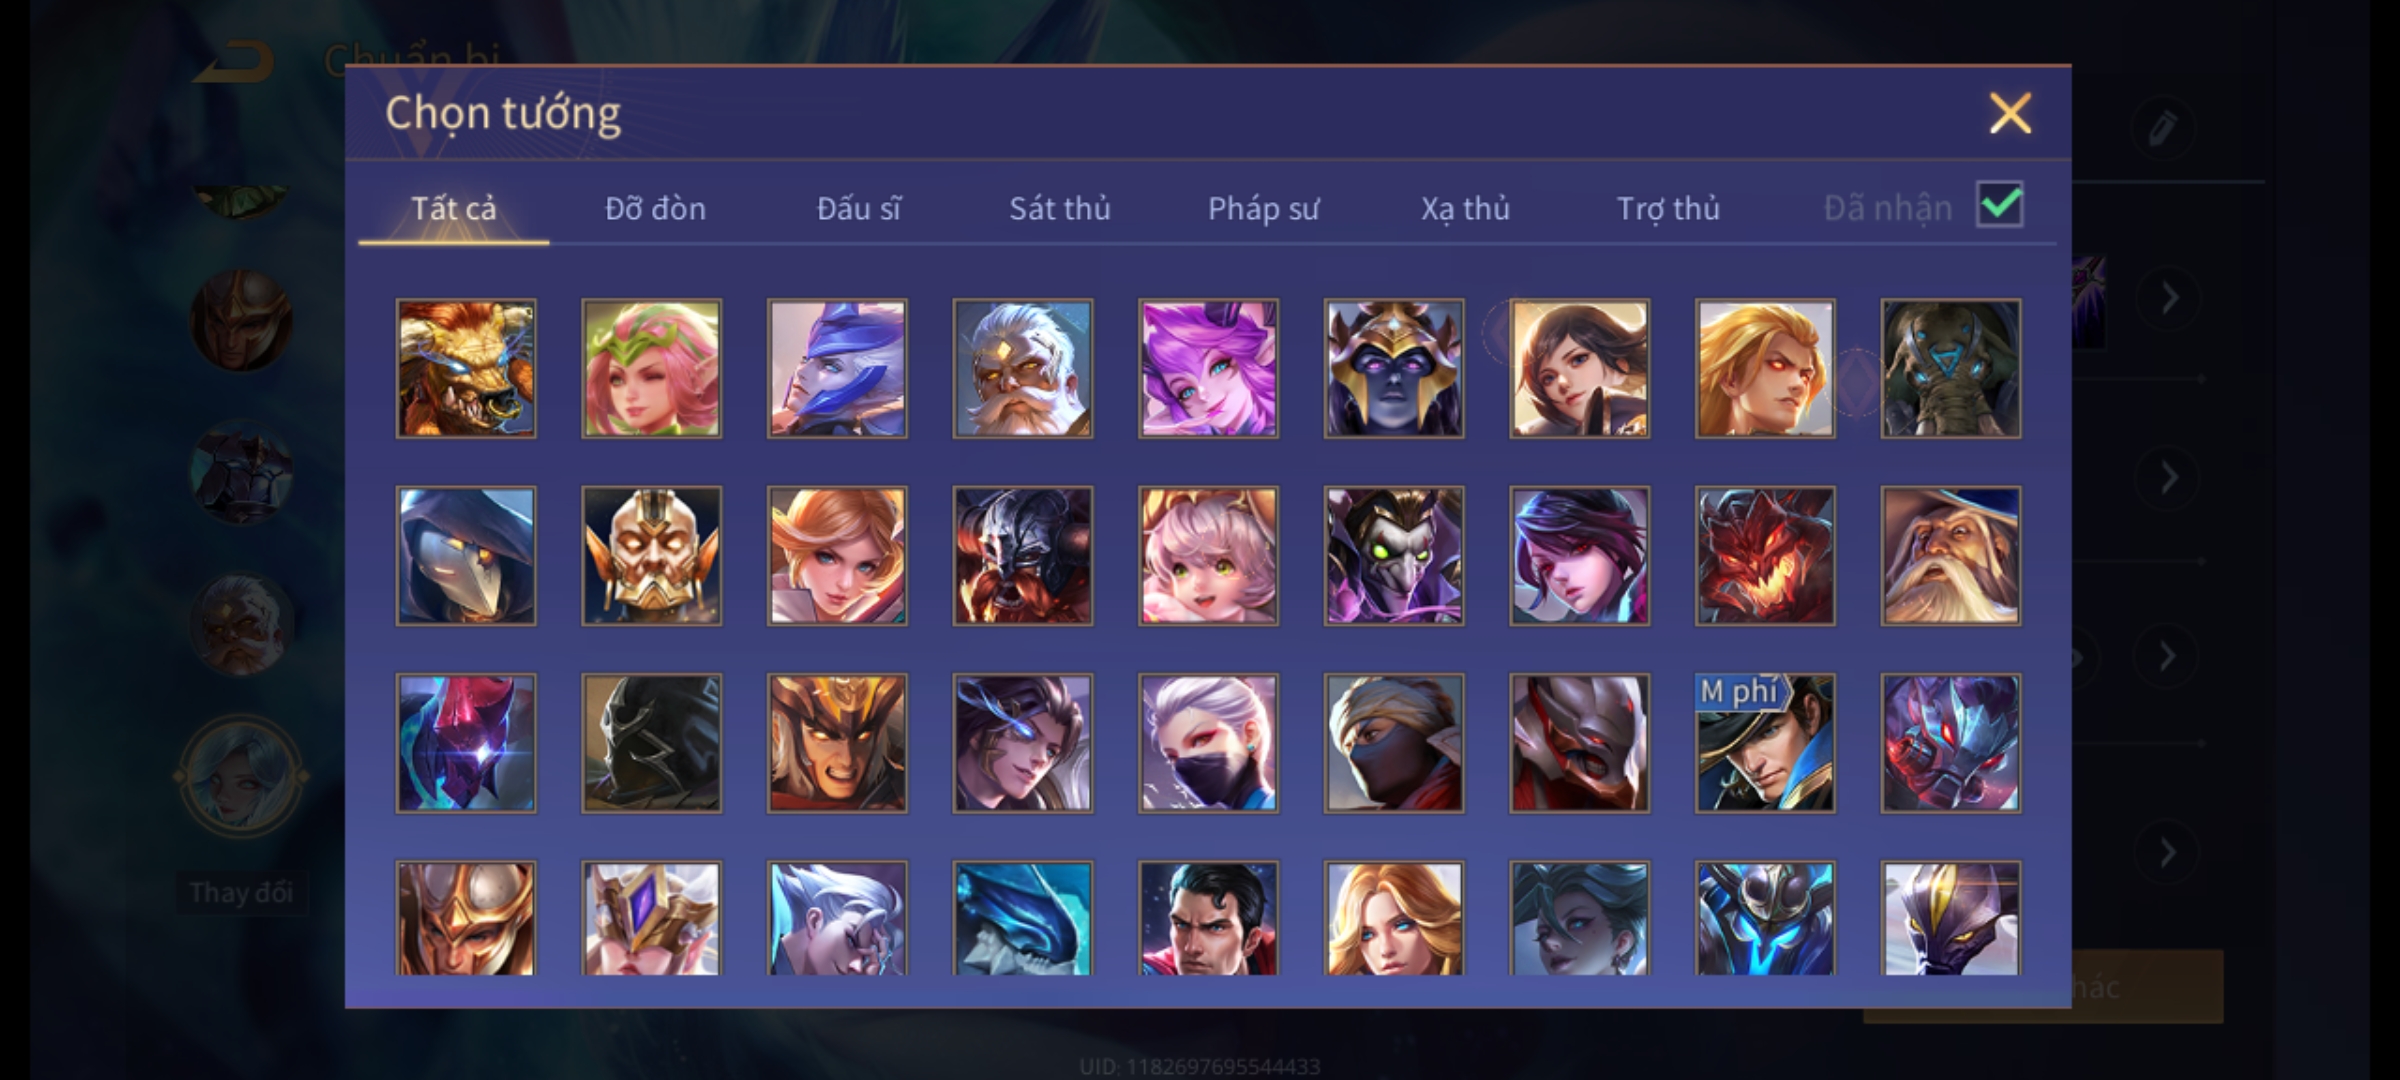Filter heroes by Pháp sư tab
The height and width of the screenshot is (1080, 2400).
(x=1264, y=208)
